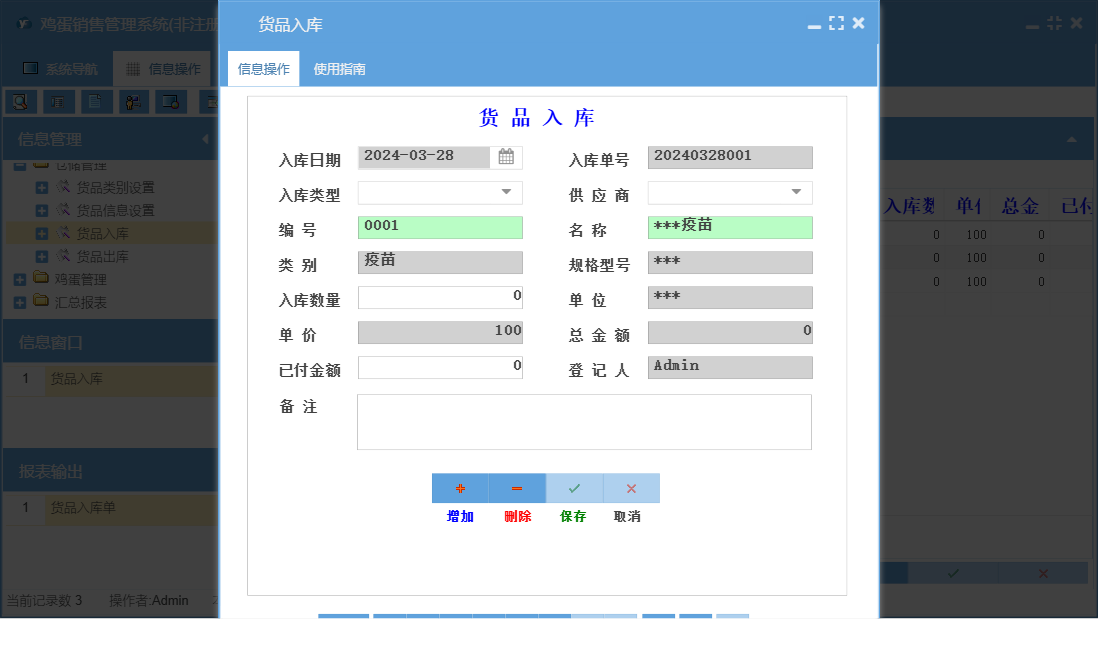Screen dimensions: 1098x655
Task: Select the 信息操作 tab in the dialog
Action: [x=264, y=69]
